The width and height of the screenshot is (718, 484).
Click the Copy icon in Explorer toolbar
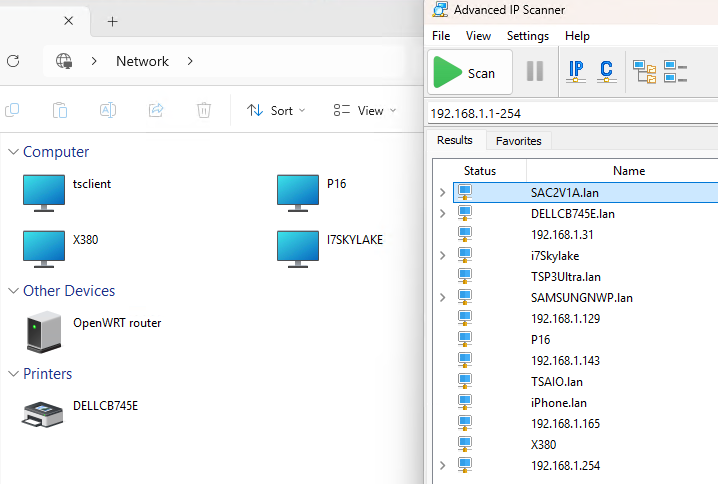click(x=12, y=110)
